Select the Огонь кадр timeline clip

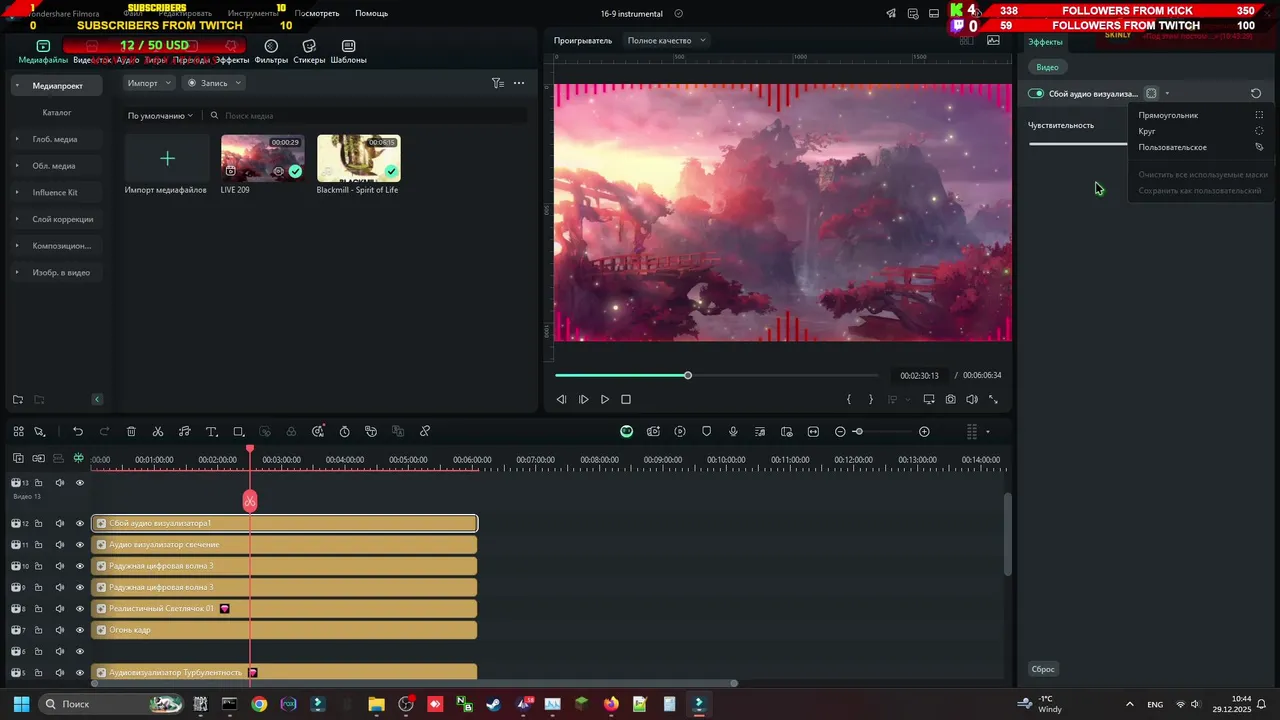click(284, 630)
